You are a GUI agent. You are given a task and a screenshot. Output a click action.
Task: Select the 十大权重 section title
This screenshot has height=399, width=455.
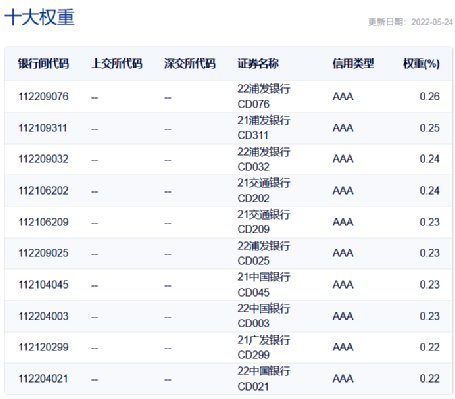tap(39, 17)
